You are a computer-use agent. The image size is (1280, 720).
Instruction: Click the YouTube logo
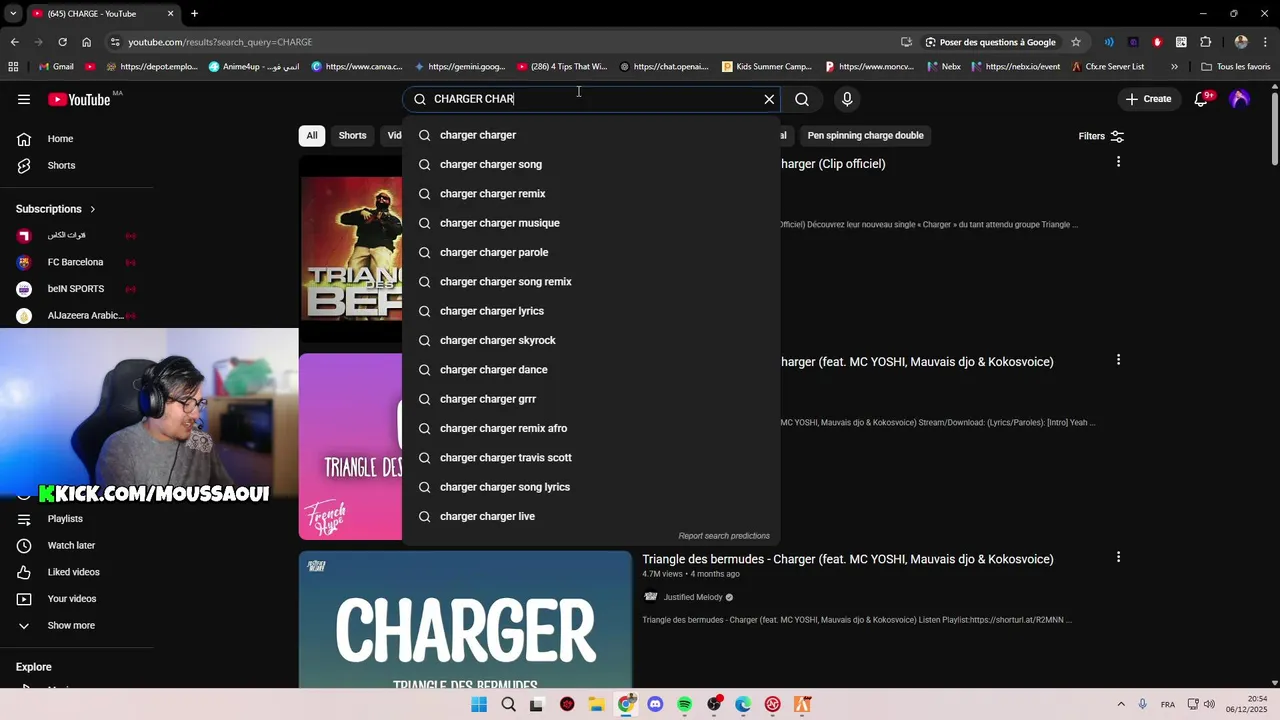pos(79,99)
